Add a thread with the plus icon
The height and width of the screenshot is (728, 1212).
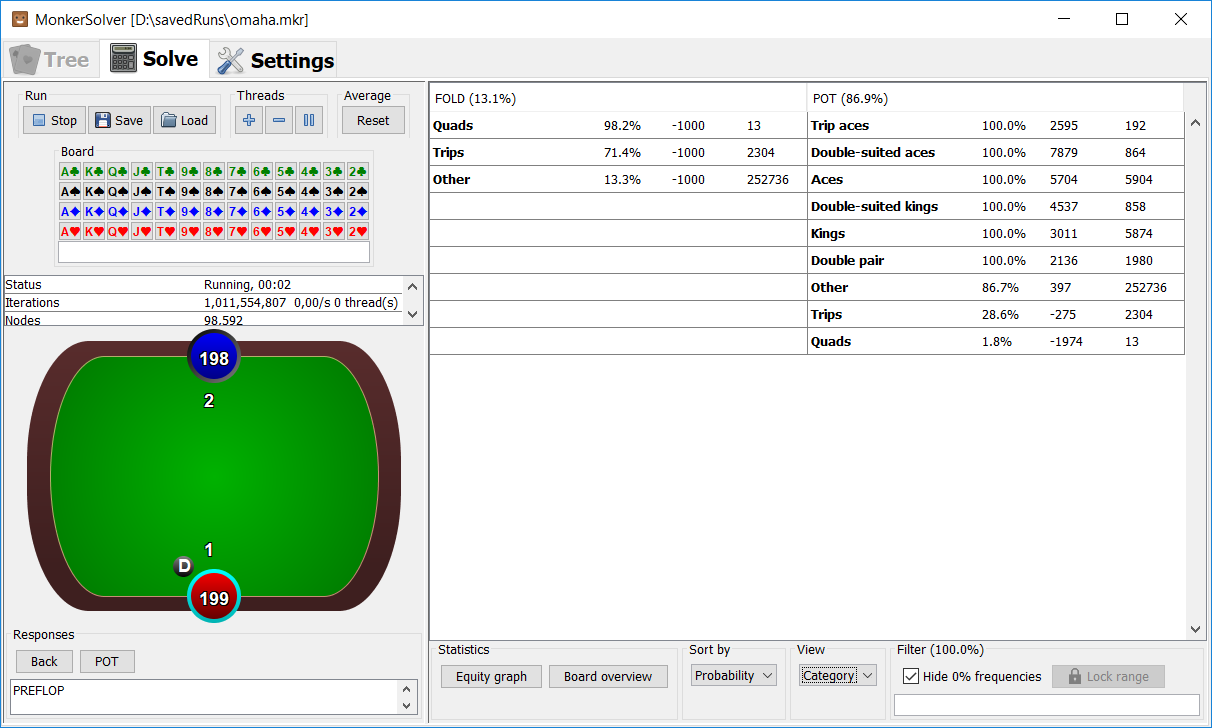249,120
